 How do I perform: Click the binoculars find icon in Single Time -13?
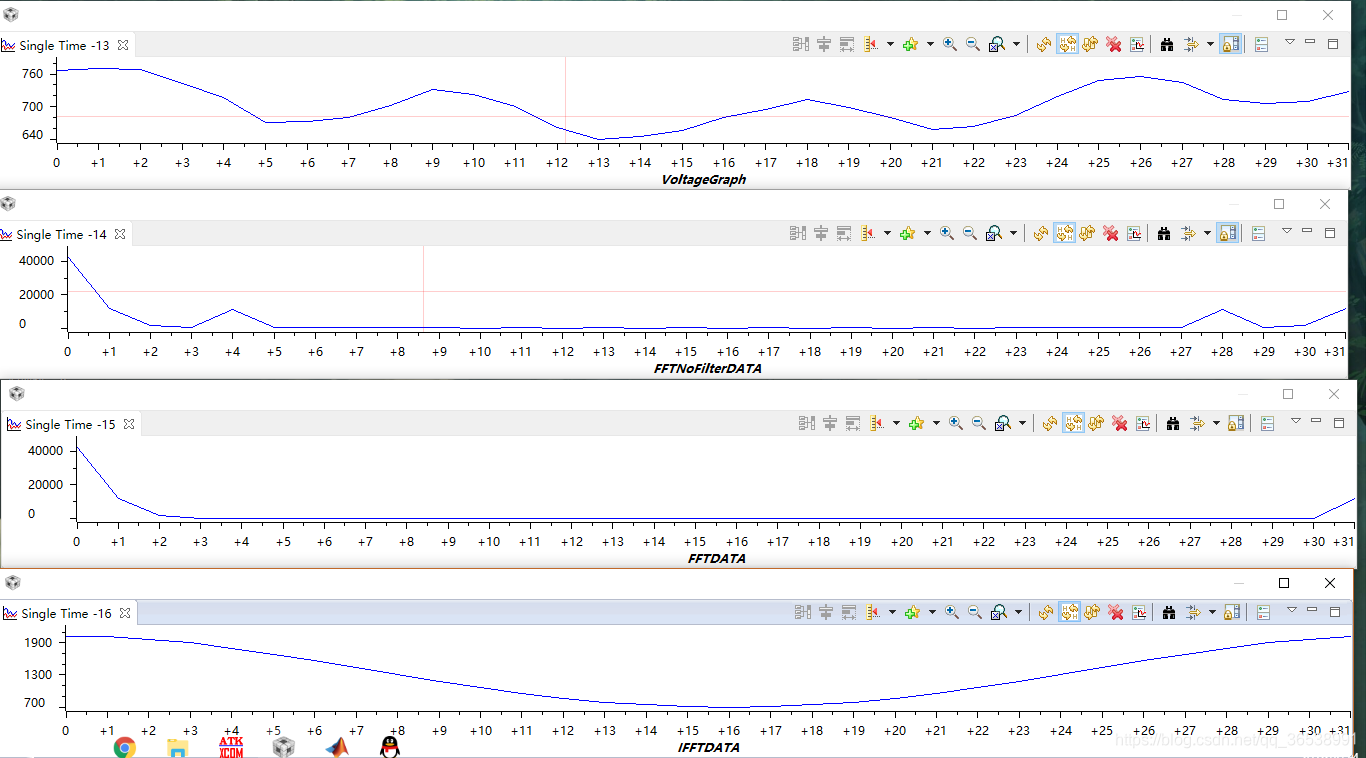(1167, 45)
